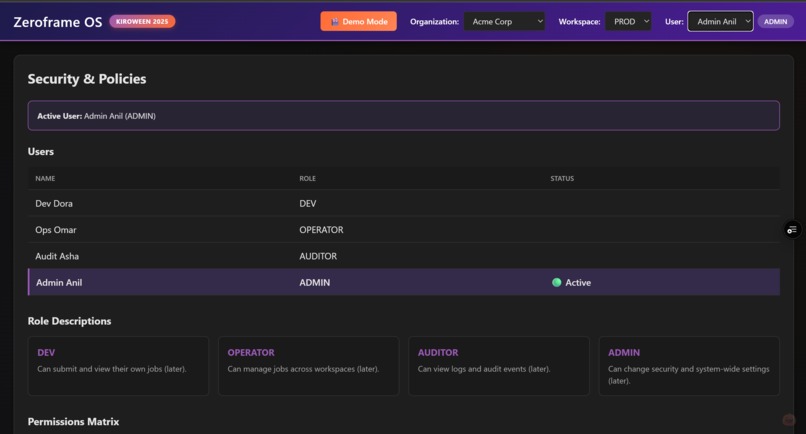Screen dimensions: 806x434
Task: Click the Role Descriptions heading
Action: coord(69,321)
